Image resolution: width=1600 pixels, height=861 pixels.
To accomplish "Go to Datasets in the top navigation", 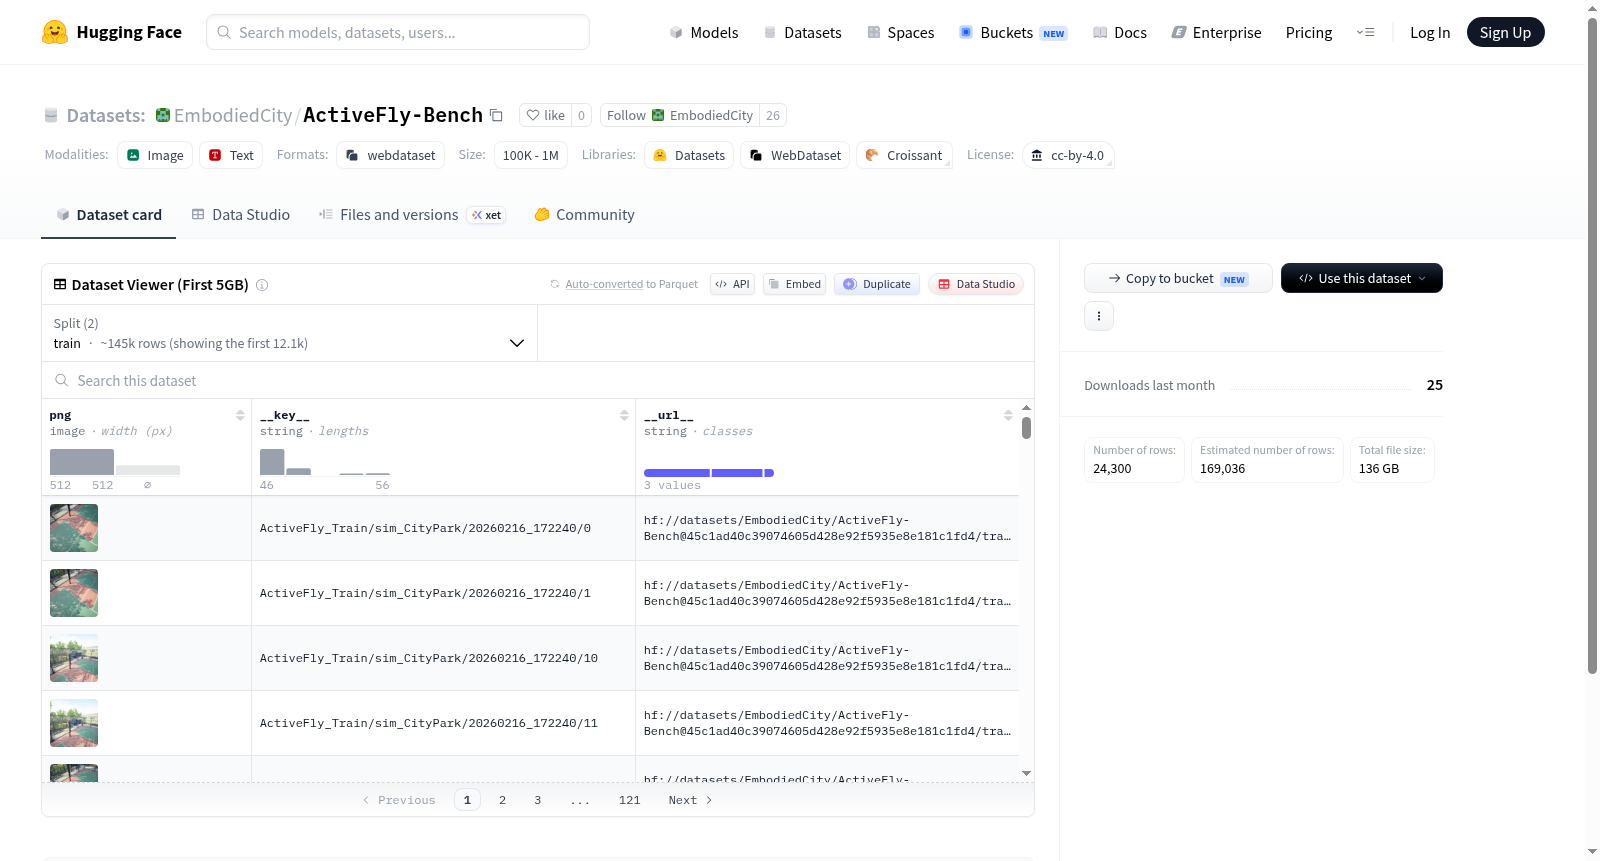I will (x=803, y=32).
